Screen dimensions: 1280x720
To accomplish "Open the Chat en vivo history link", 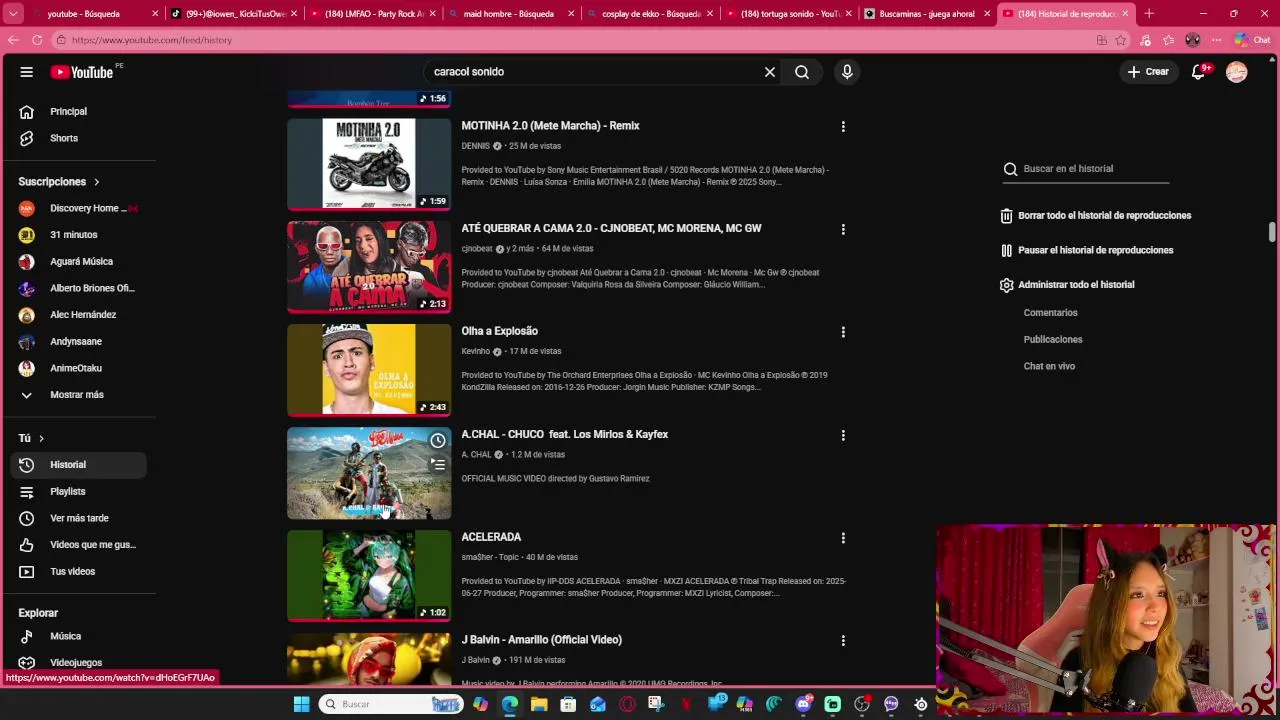I will pos(1049,366).
